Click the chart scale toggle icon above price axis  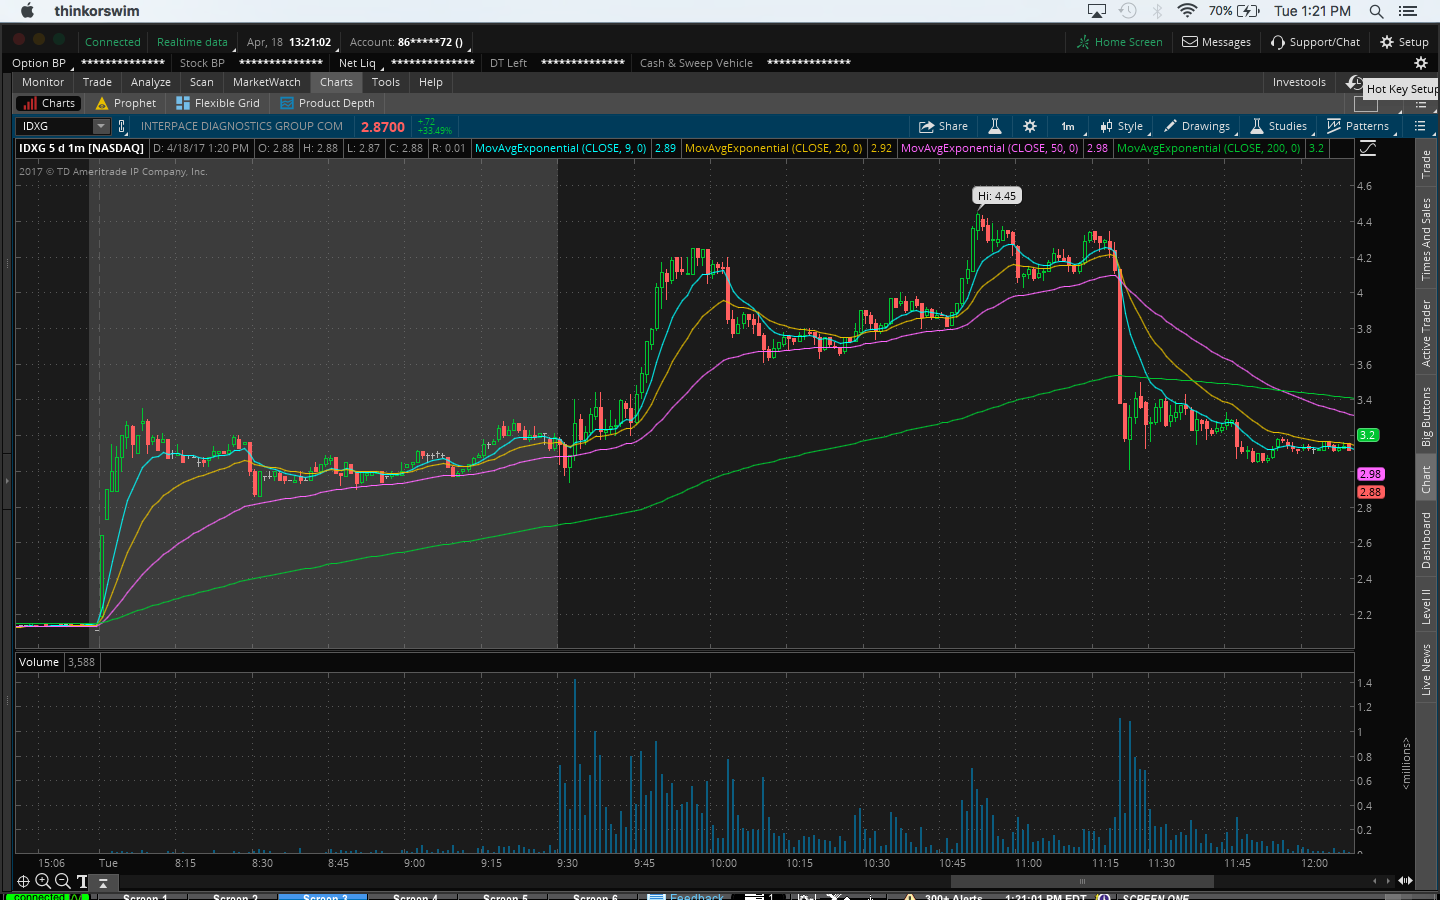click(x=1368, y=148)
